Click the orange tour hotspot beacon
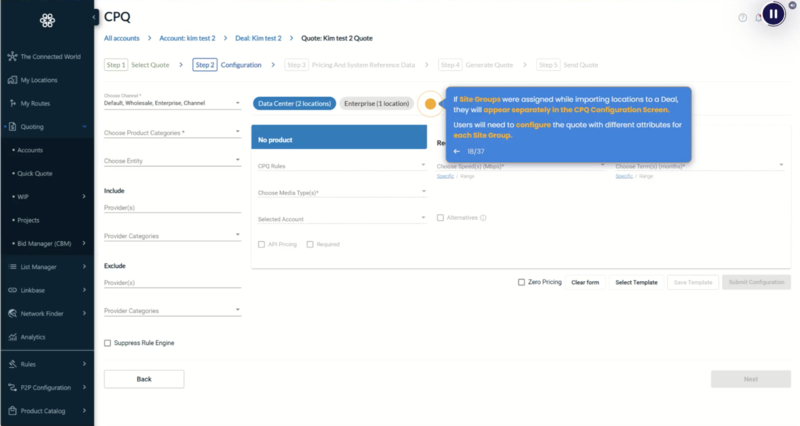 coord(430,104)
